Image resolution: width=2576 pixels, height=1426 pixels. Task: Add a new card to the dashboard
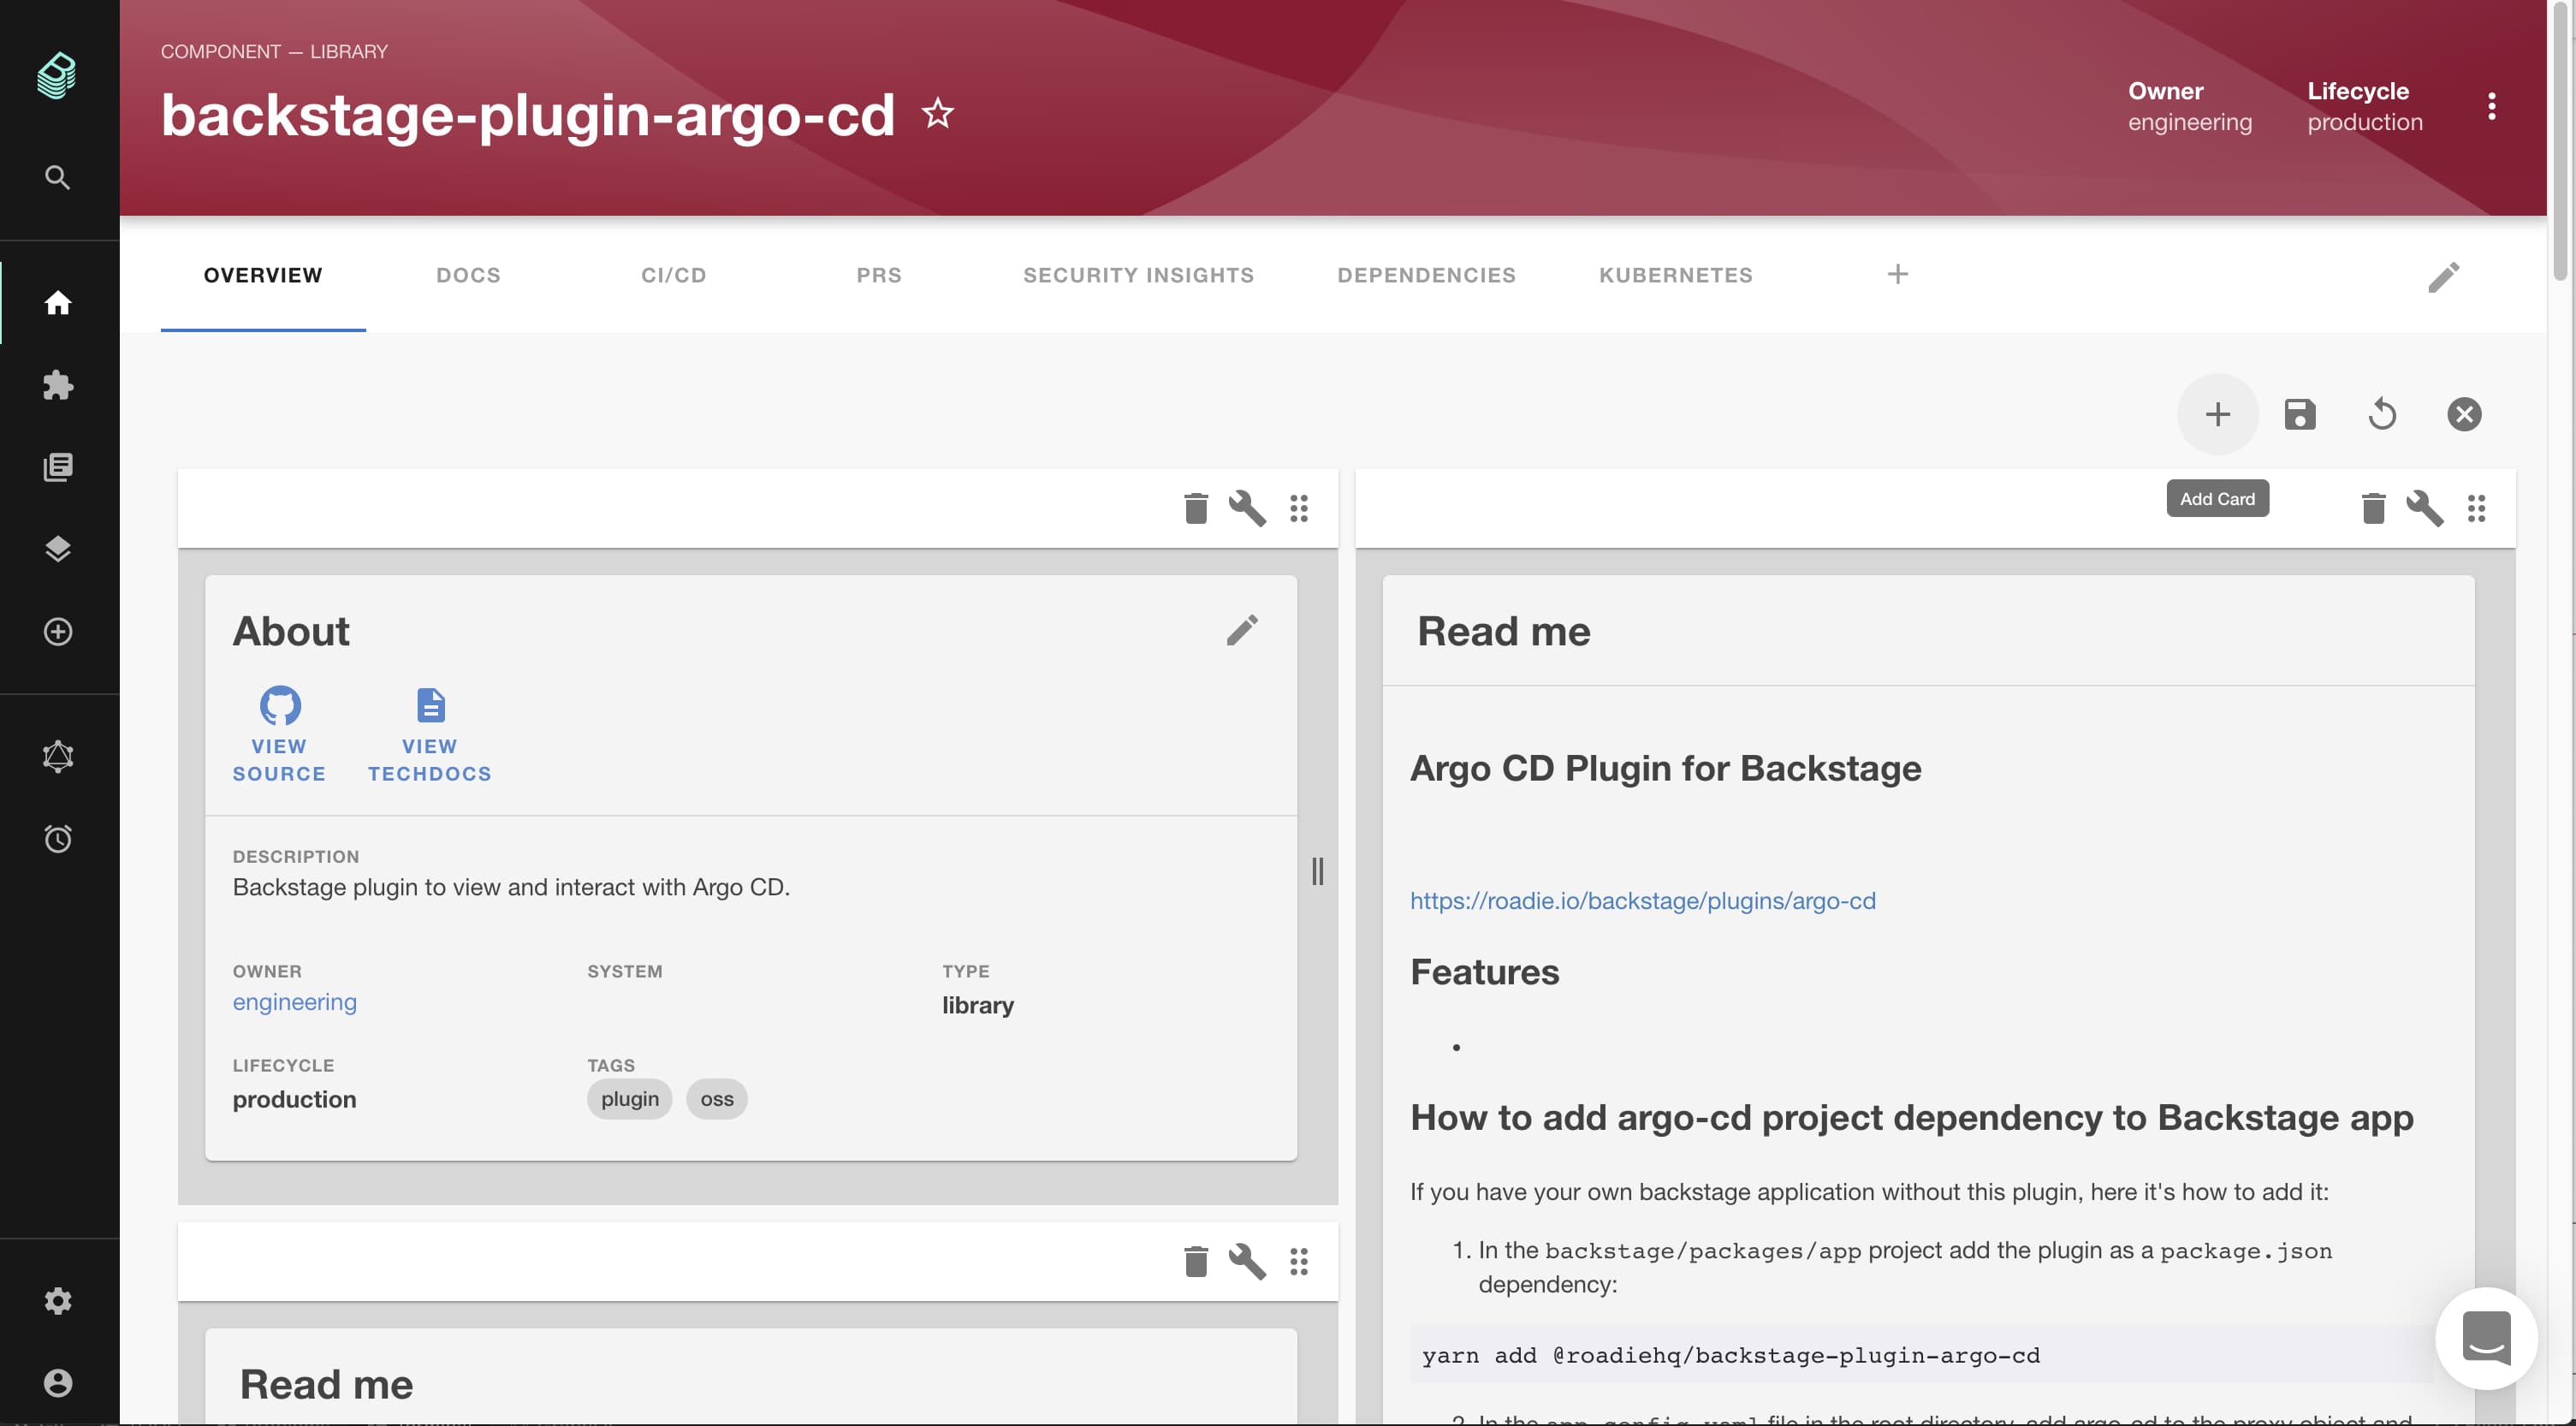pyautogui.click(x=2217, y=413)
